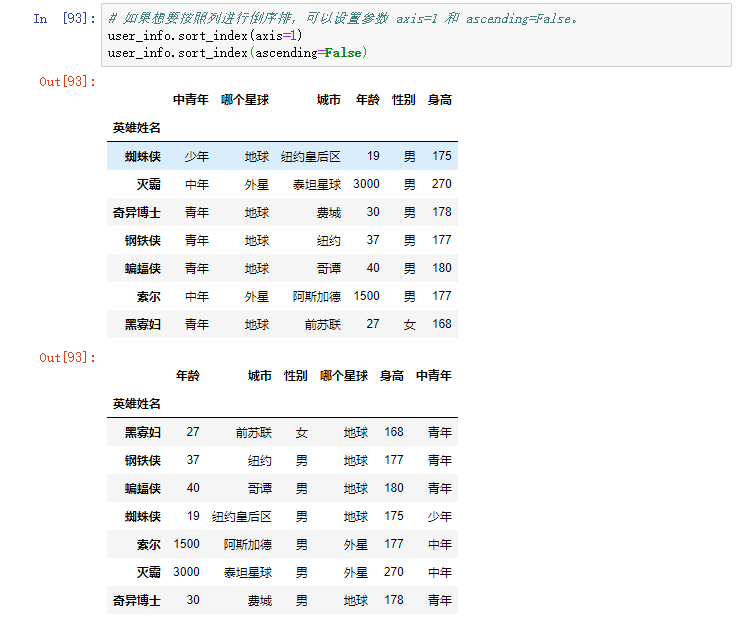The width and height of the screenshot is (737, 624).
Task: Select the 奇异博士 row label in the second table
Action: pos(137,600)
